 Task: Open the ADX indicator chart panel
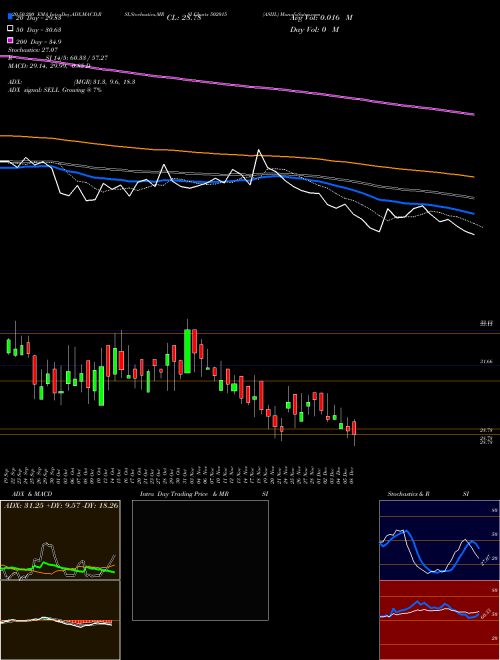pyautogui.click(x=60, y=540)
